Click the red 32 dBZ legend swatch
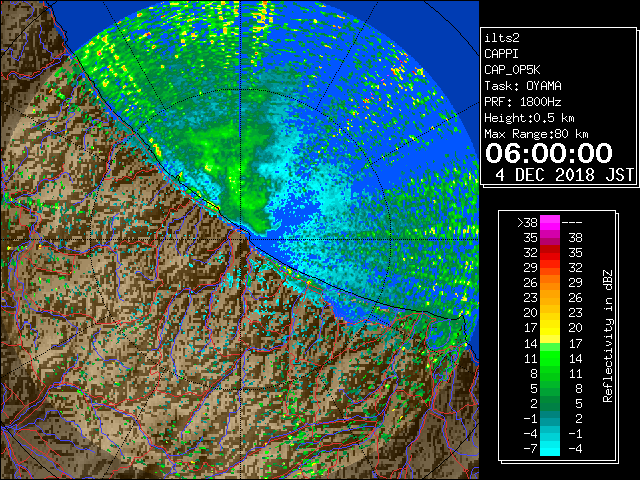This screenshot has width=640, height=480. pos(550,253)
